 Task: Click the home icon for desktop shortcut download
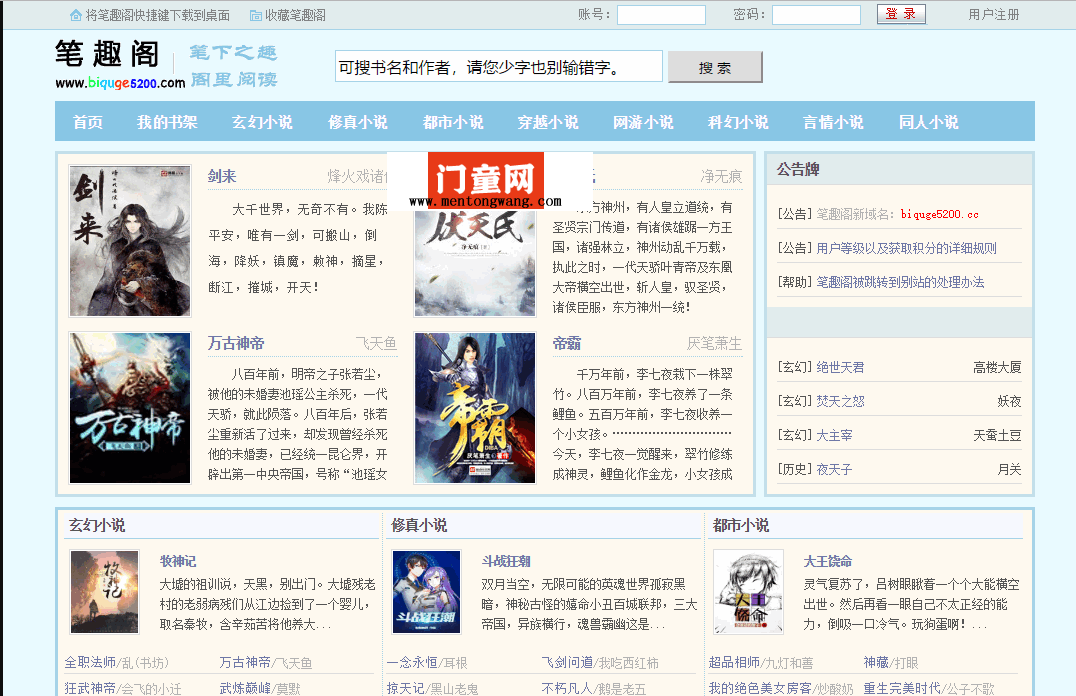point(76,15)
